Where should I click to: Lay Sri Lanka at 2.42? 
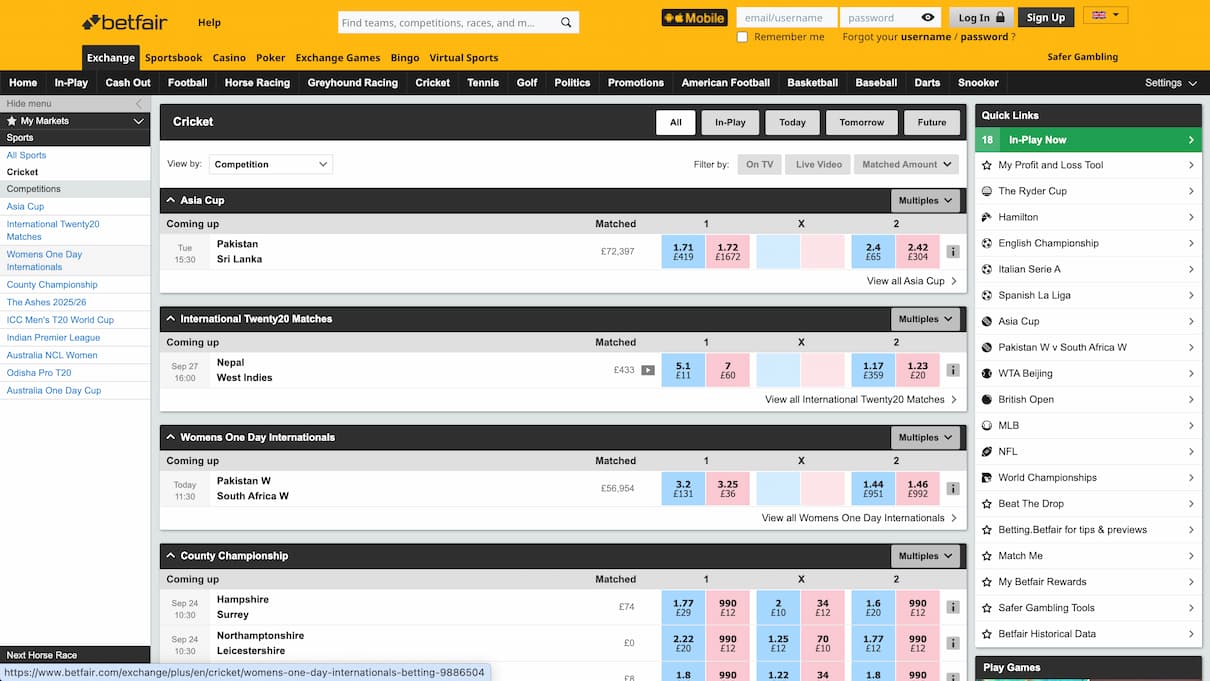(918, 252)
